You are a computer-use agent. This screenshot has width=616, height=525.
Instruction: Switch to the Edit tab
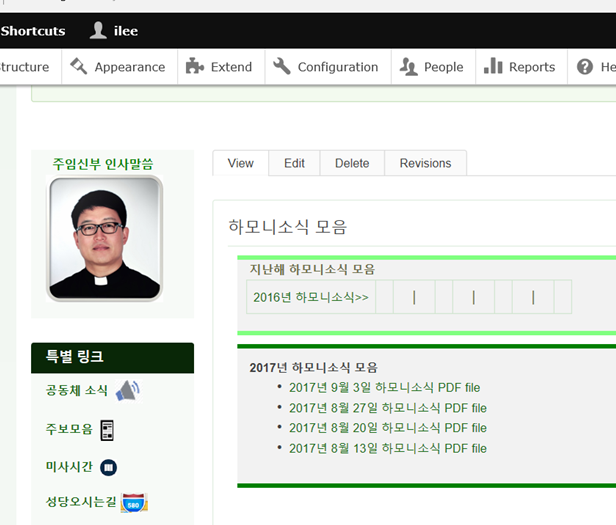click(x=294, y=163)
